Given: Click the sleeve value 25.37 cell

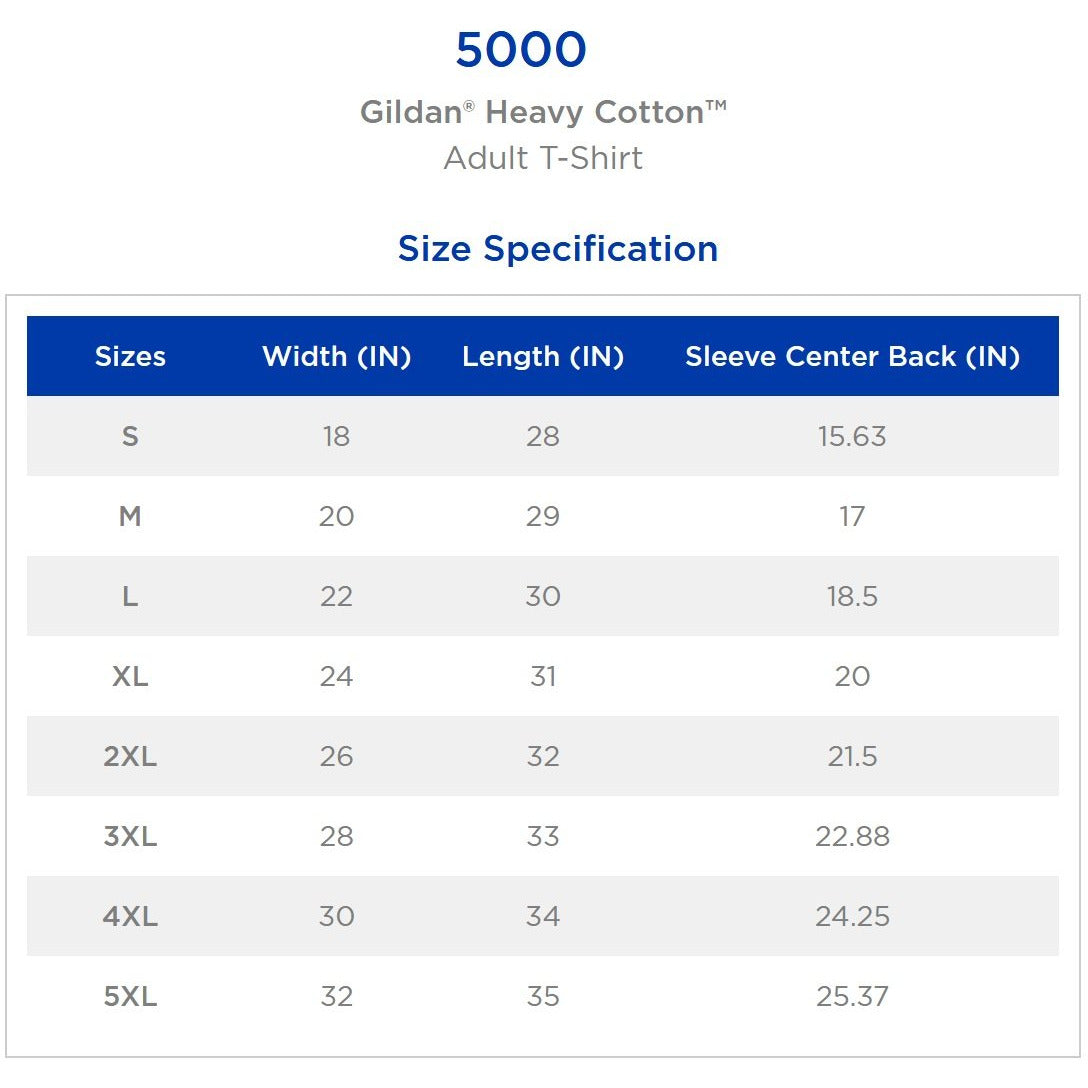Looking at the screenshot, I should click(852, 997).
